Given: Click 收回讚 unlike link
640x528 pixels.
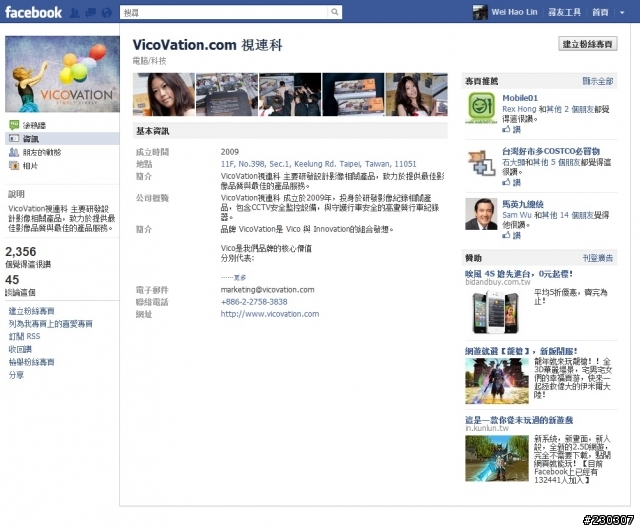Looking at the screenshot, I should (20, 349).
